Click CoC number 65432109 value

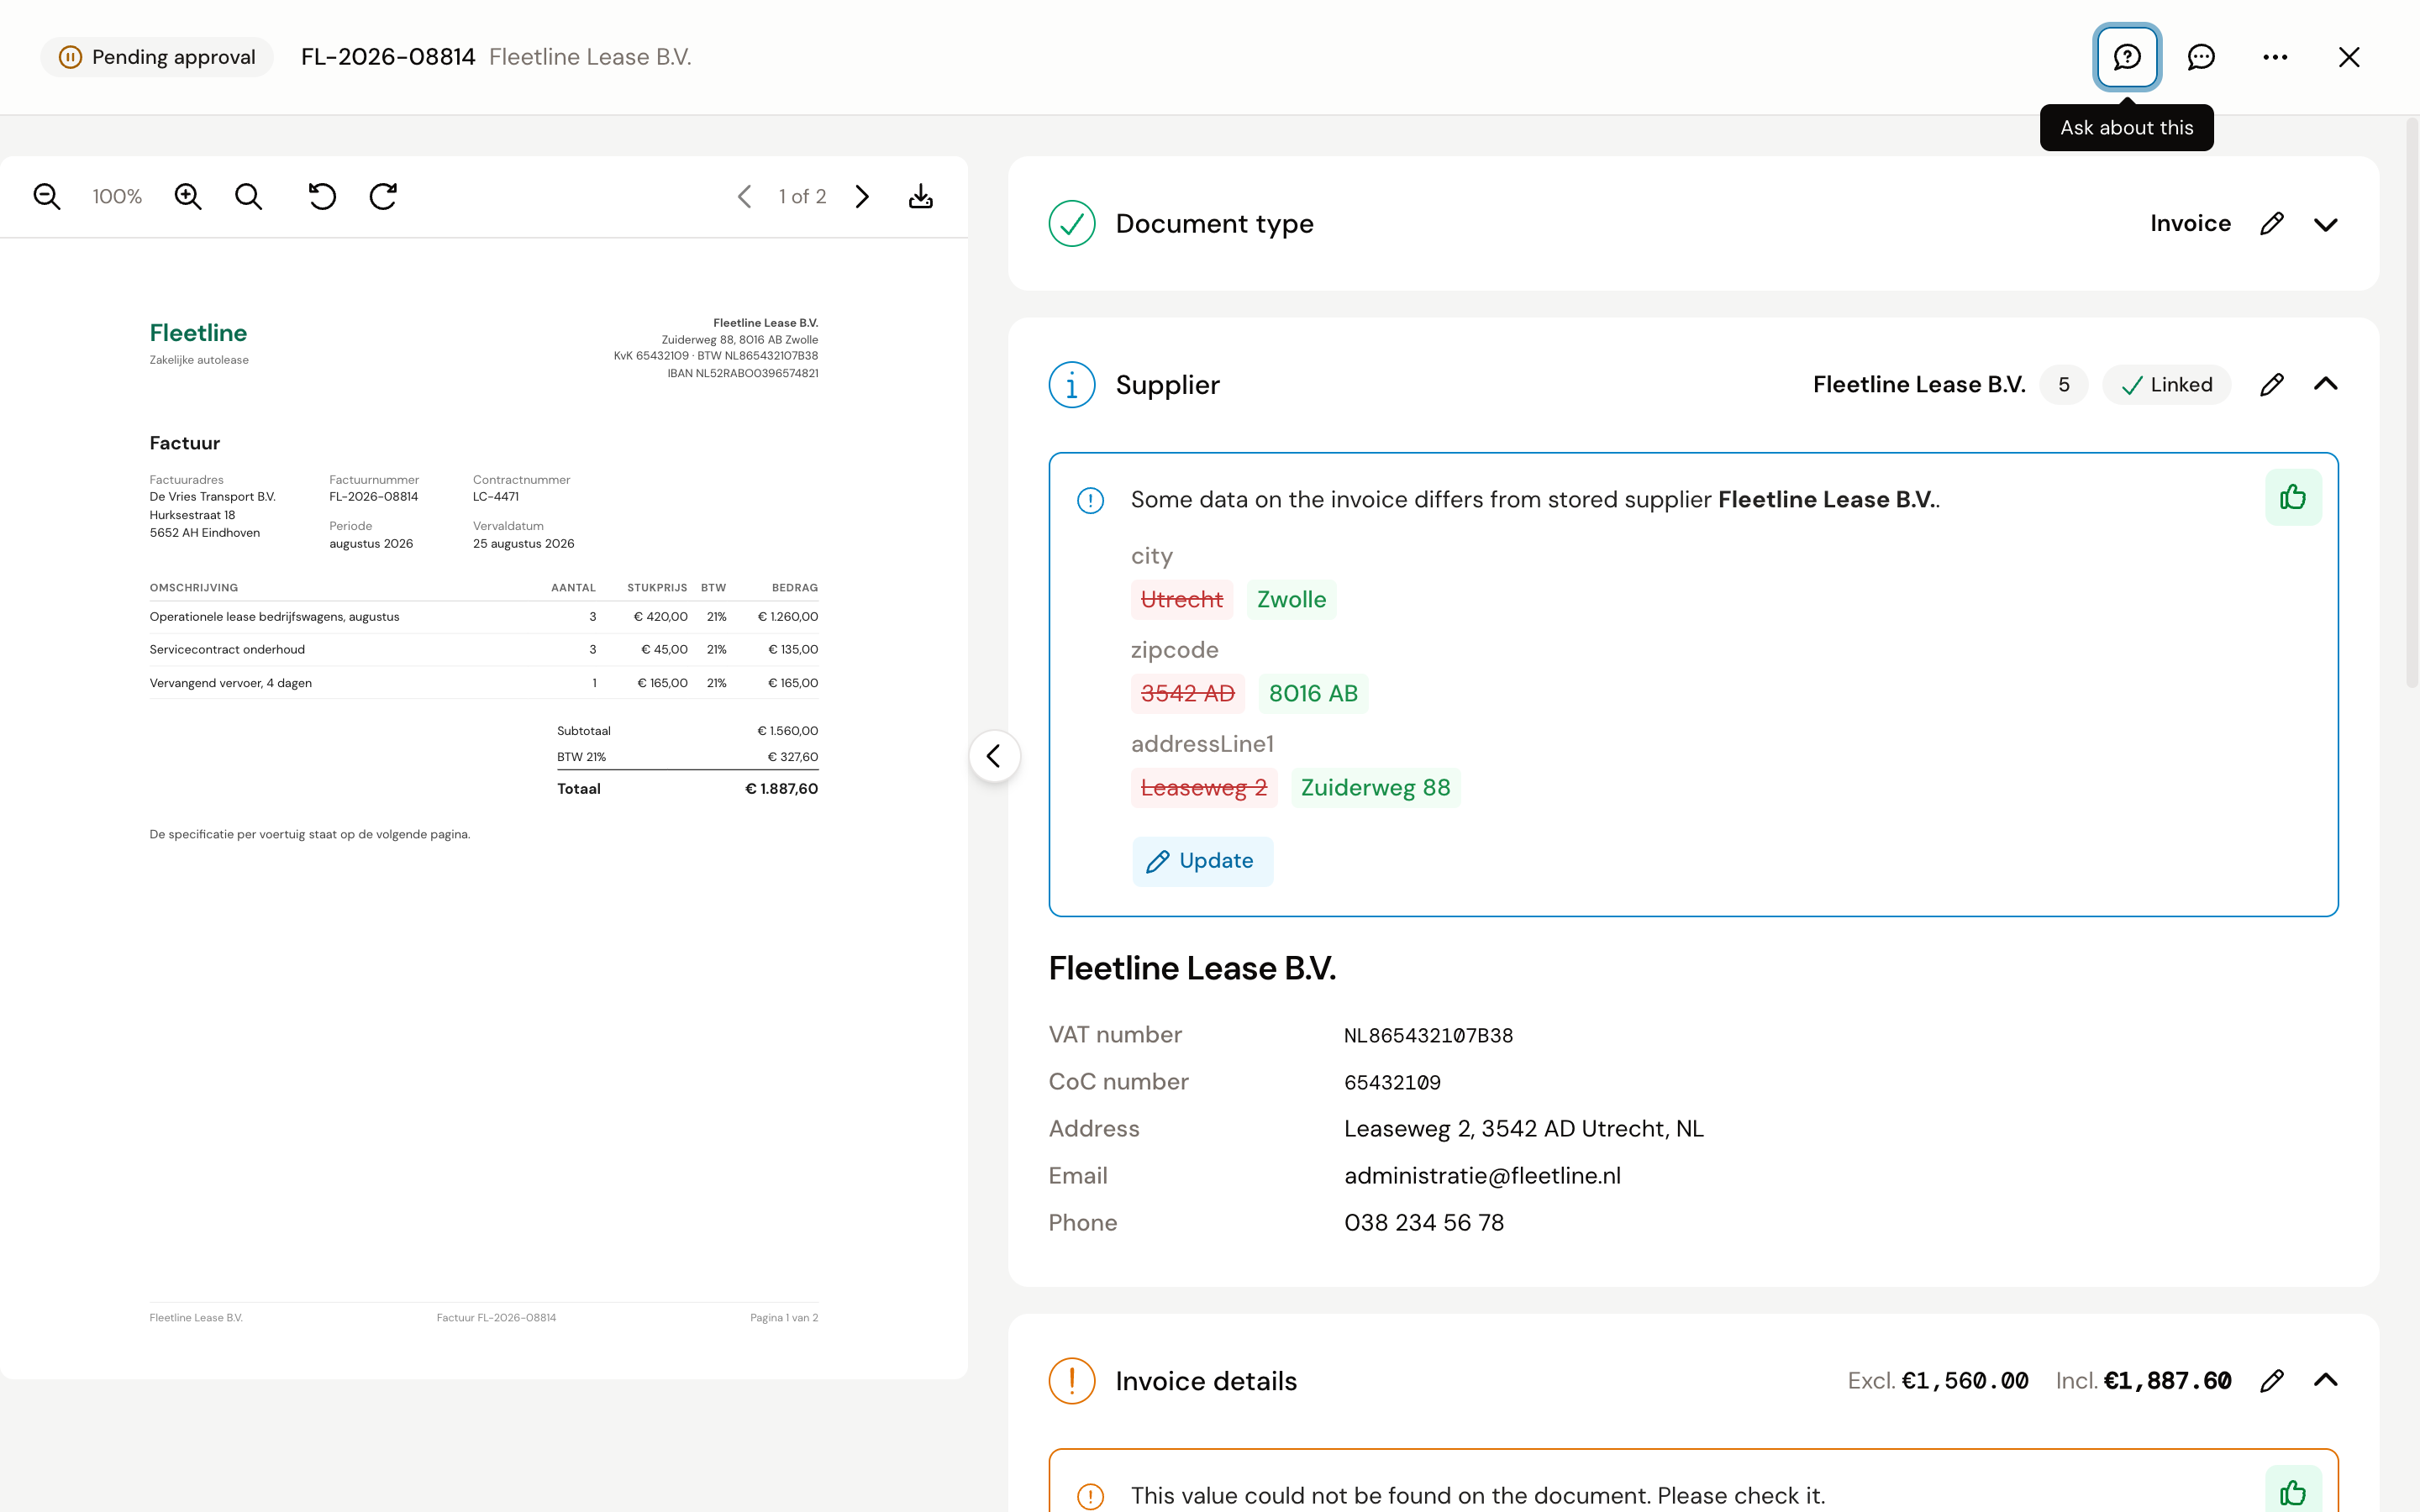(x=1392, y=1082)
